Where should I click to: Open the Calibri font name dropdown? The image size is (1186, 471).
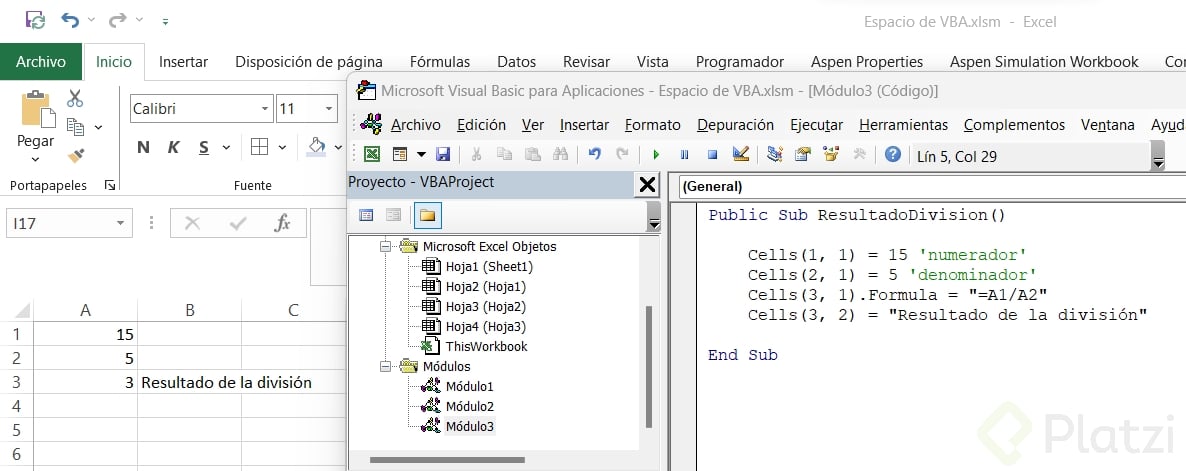pos(265,109)
